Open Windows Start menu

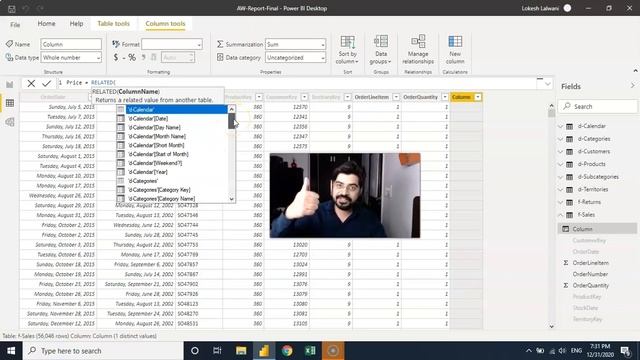(11, 351)
